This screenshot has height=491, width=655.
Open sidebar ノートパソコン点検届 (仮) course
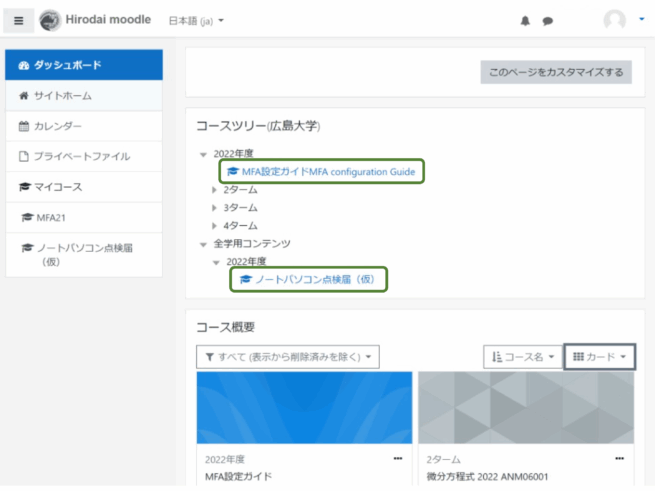[84, 254]
